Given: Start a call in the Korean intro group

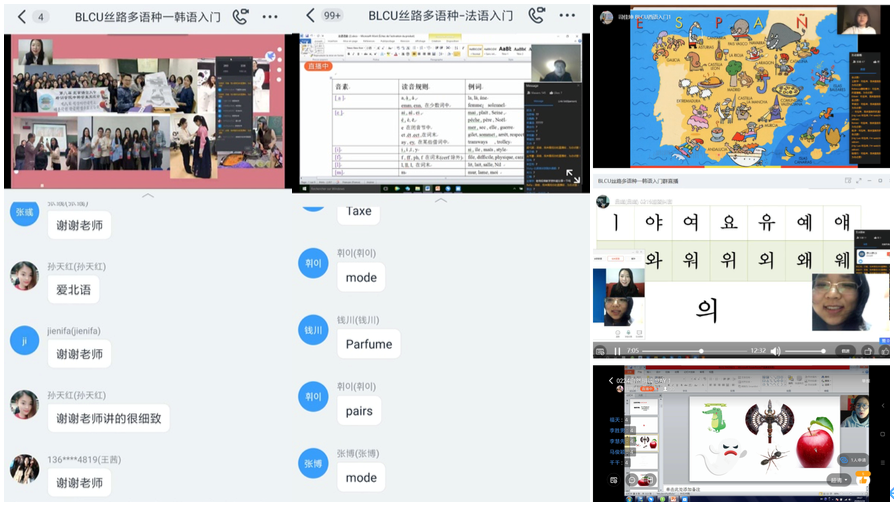Looking at the screenshot, I should 240,16.
